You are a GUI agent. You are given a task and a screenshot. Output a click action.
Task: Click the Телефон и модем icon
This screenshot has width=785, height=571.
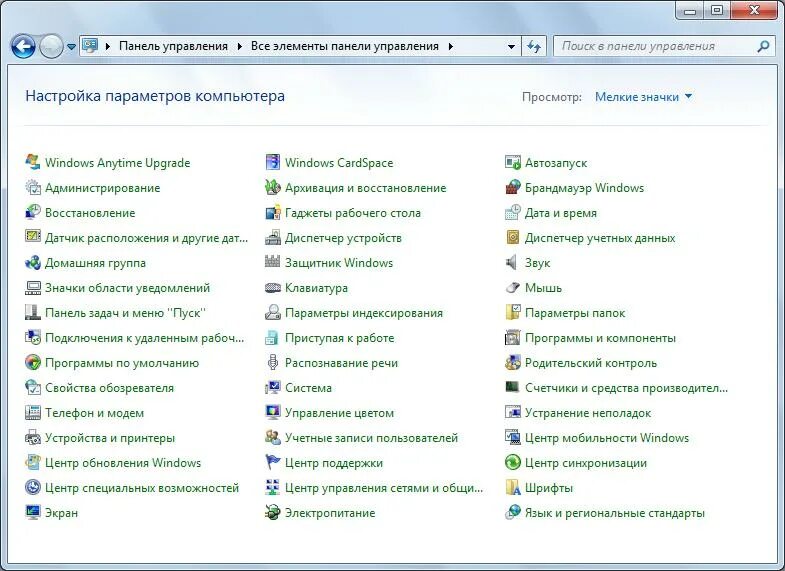point(33,412)
